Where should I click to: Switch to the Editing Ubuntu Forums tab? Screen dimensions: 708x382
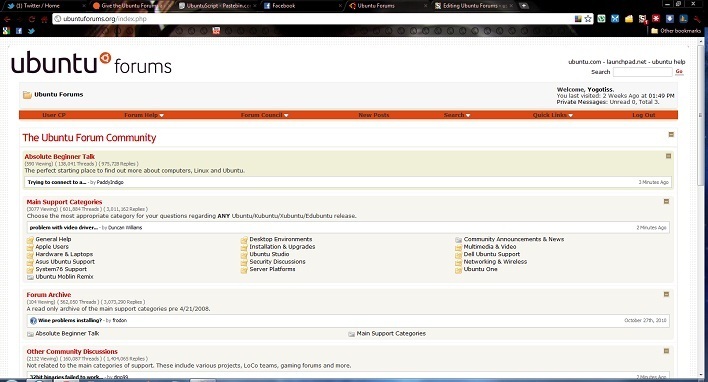click(x=473, y=6)
